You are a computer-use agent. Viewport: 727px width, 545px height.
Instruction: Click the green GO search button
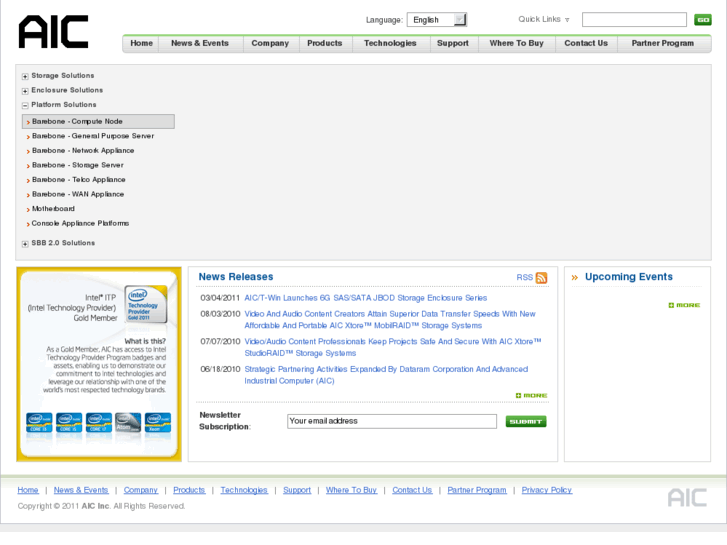[x=703, y=20]
